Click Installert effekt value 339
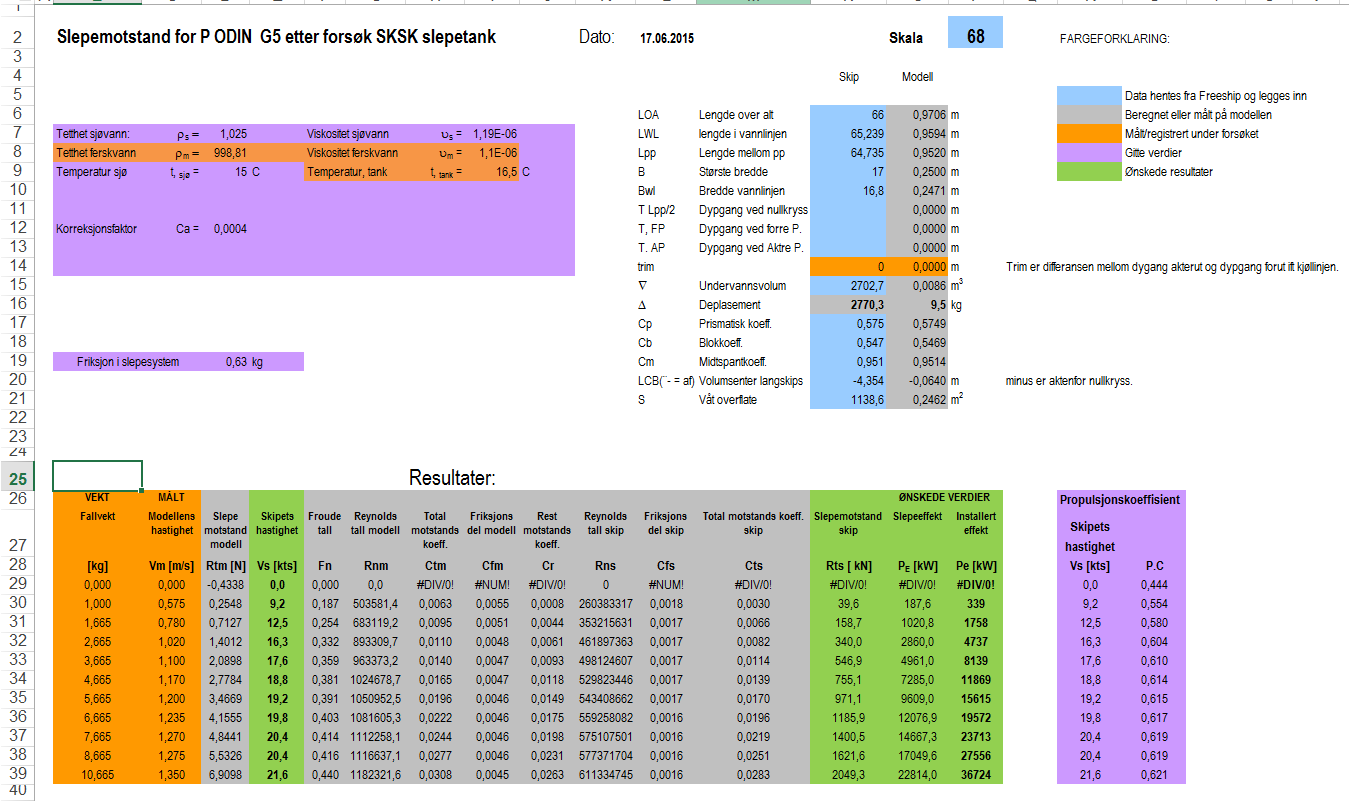This screenshot has height=801, width=1349. coord(974,603)
